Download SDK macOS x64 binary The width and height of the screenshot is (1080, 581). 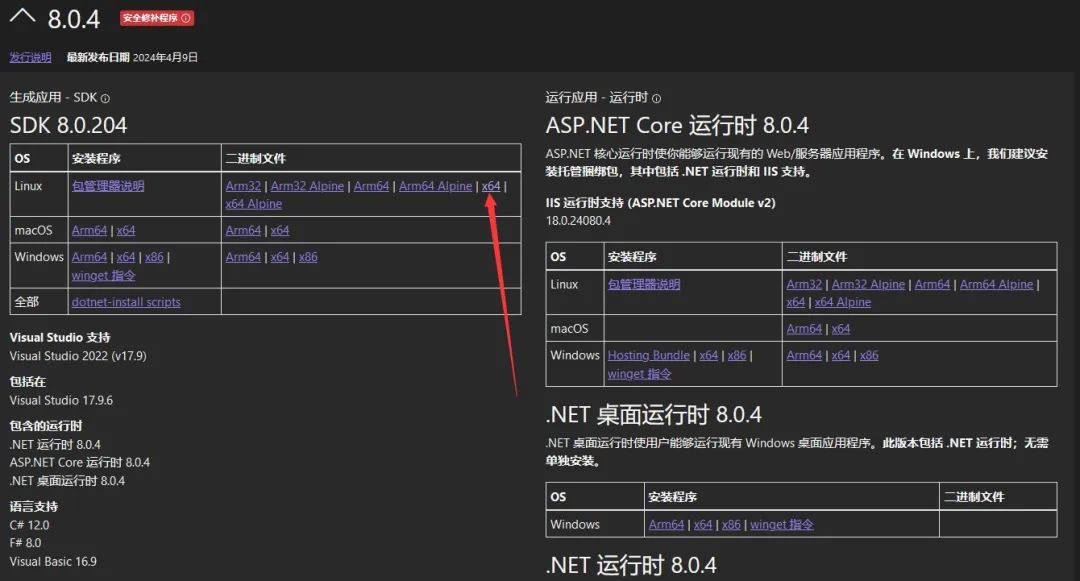(x=280, y=230)
